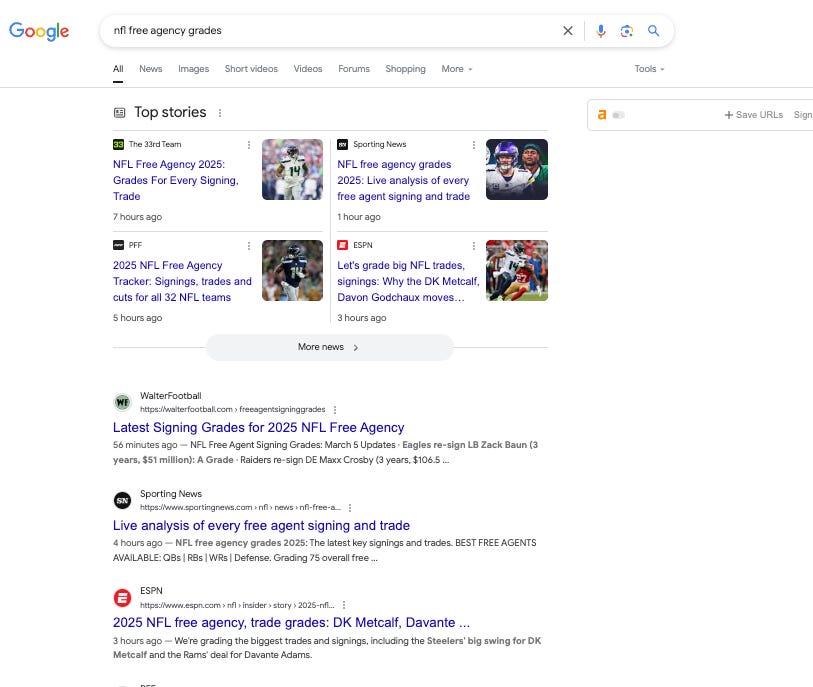The height and width of the screenshot is (687, 813).
Task: Open three-dot menu beside espn.com URL
Action: point(344,605)
